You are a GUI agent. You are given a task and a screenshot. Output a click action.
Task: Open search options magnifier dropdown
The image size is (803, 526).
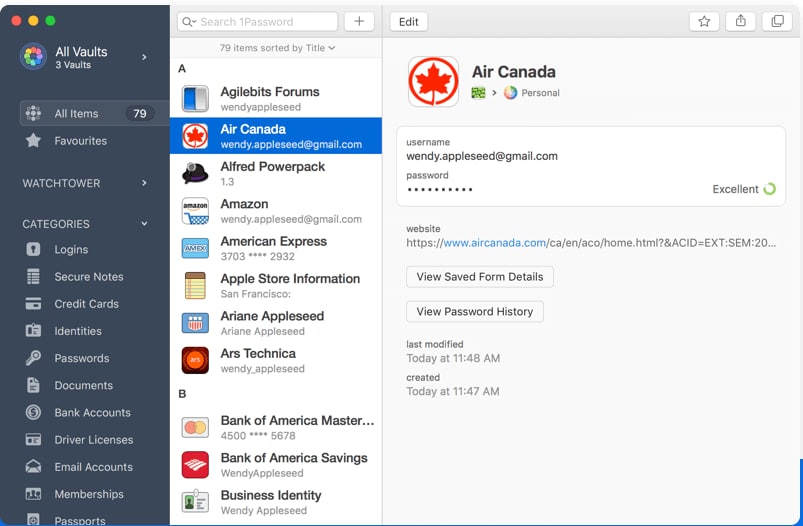pos(189,22)
